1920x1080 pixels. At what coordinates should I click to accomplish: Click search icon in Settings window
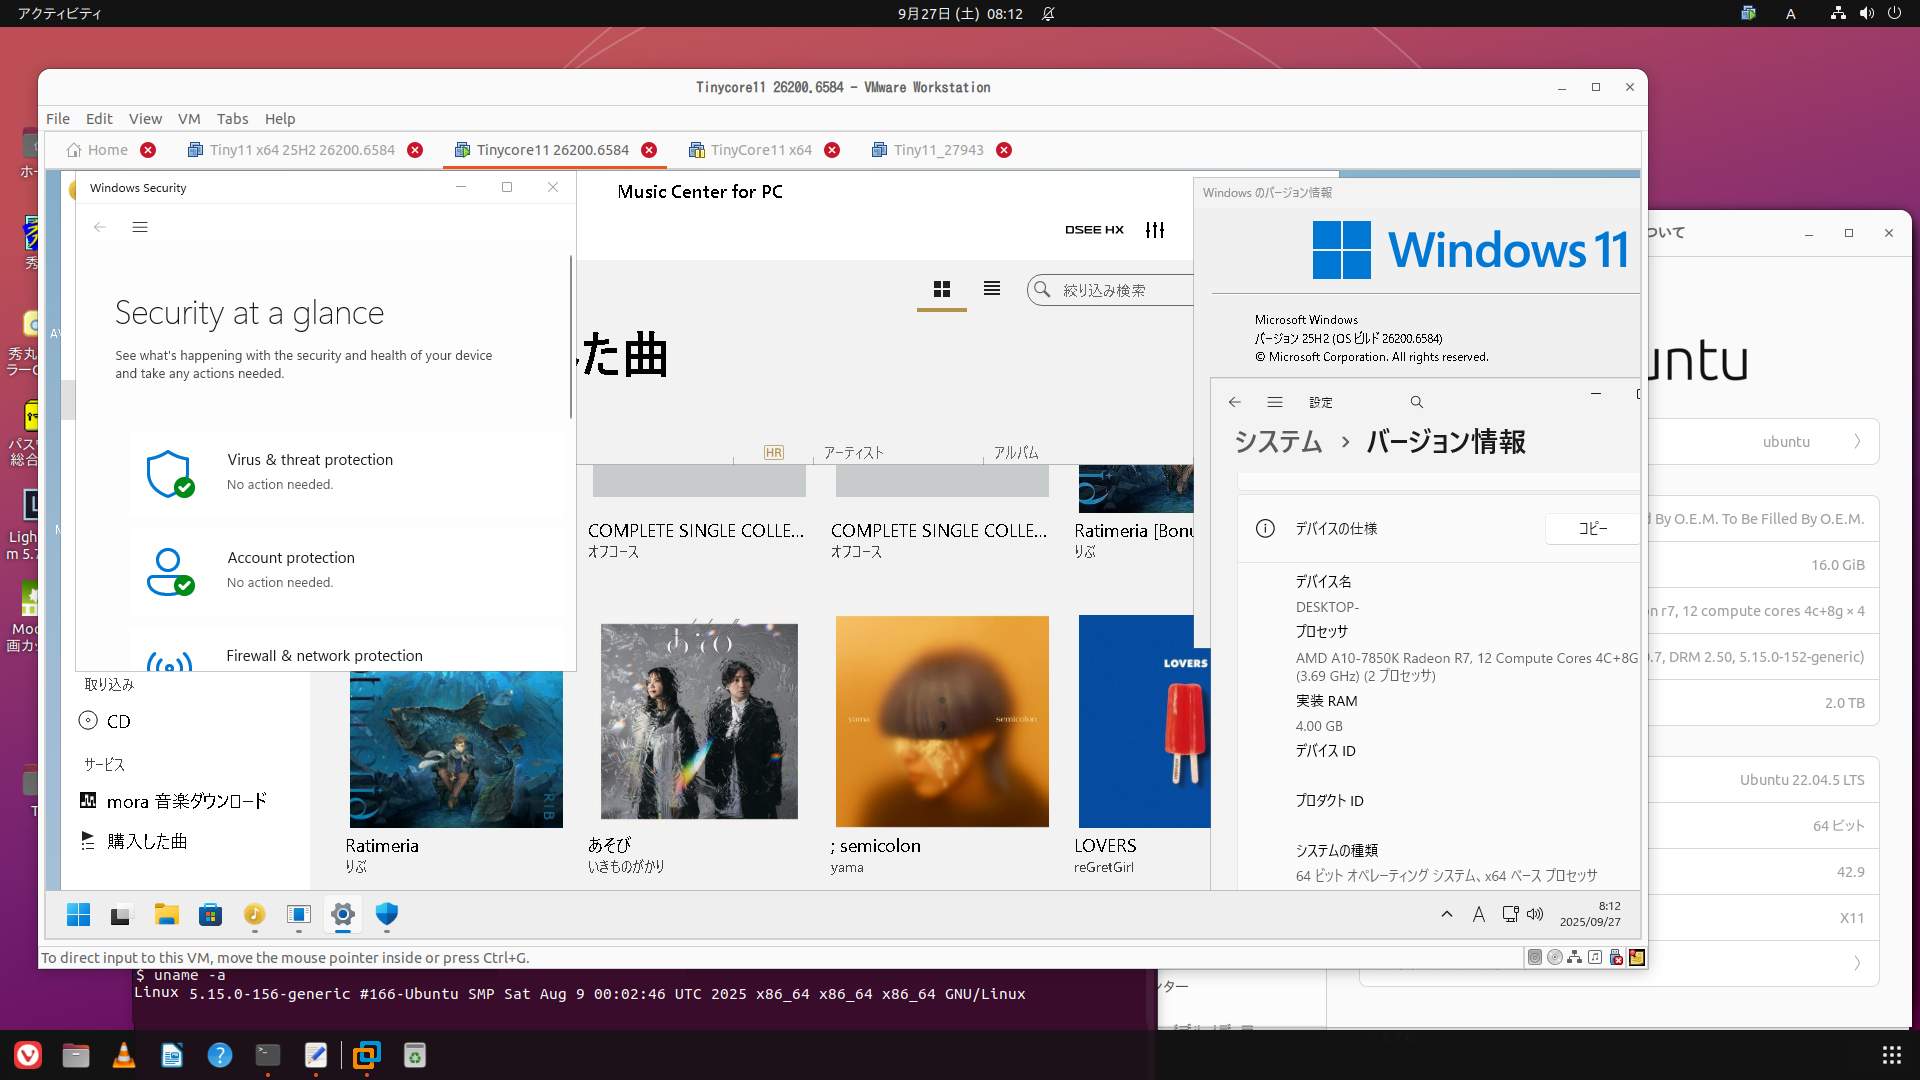(1416, 402)
